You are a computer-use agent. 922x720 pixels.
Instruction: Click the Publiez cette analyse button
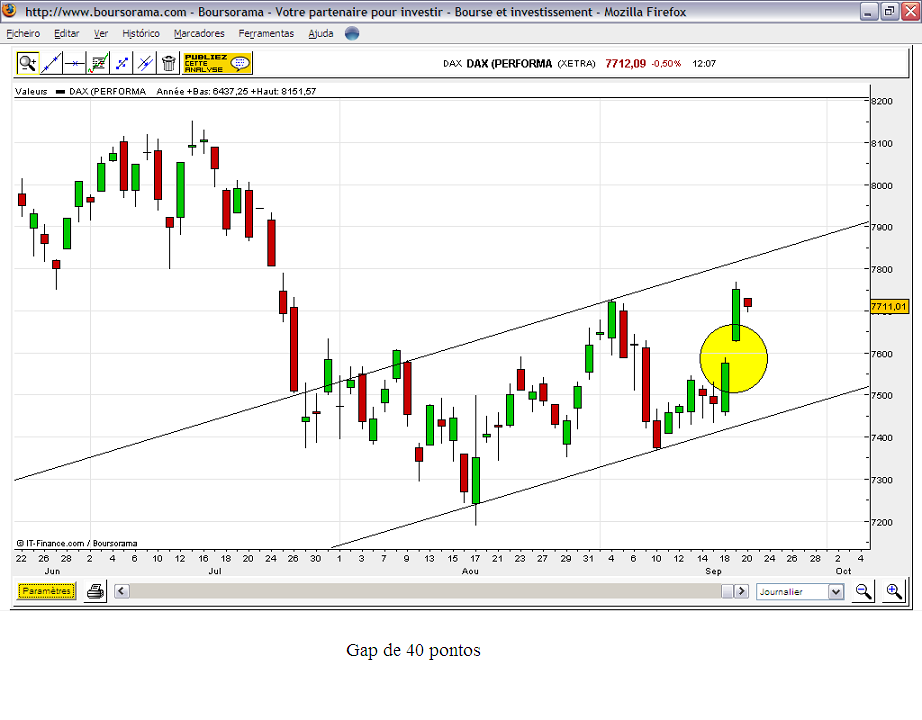click(x=217, y=63)
